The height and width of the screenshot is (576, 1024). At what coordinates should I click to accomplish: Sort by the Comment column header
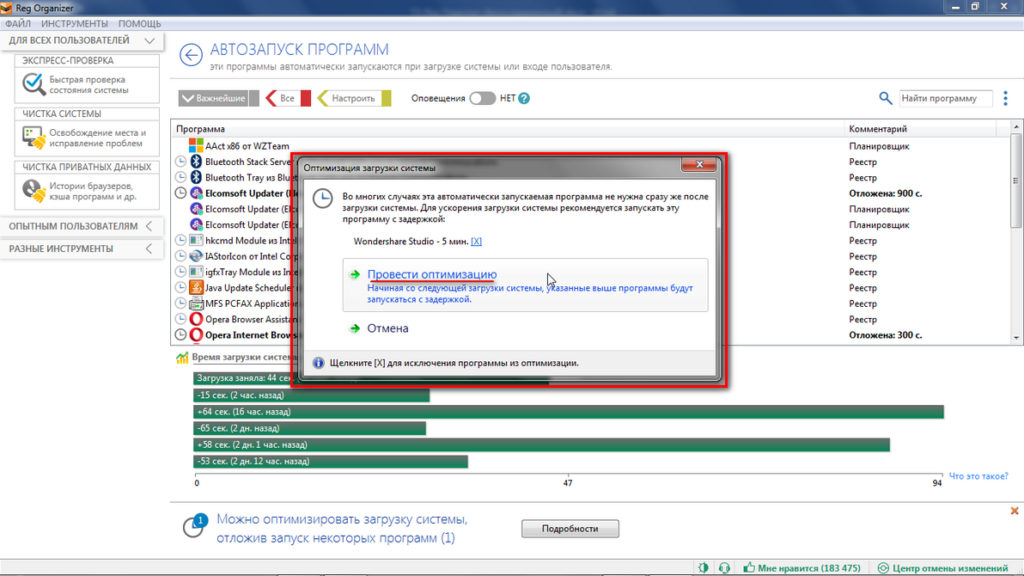[920, 129]
